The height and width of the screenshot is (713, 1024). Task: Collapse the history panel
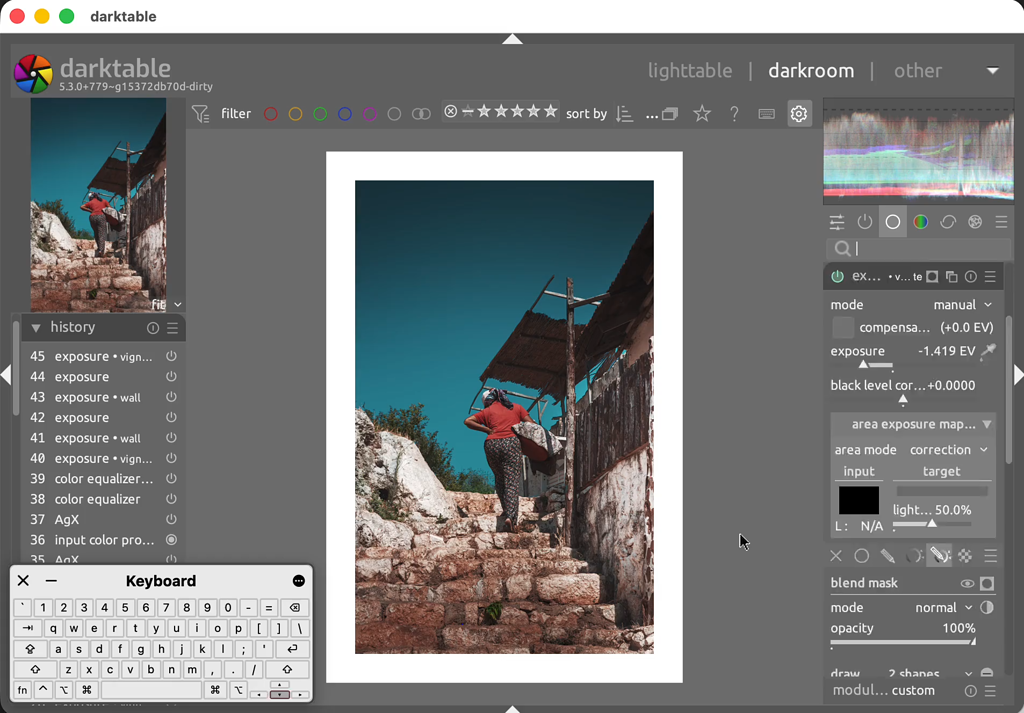pyautogui.click(x=38, y=327)
